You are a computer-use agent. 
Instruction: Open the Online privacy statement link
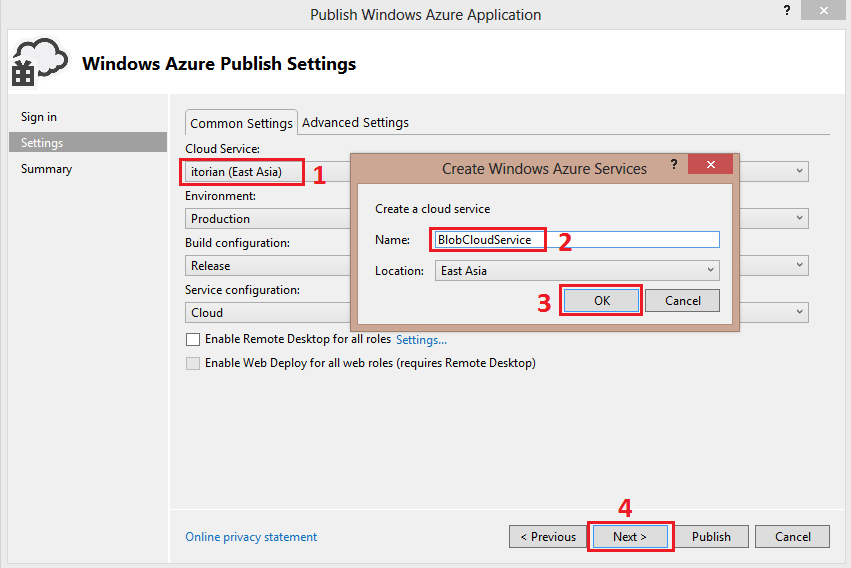pos(251,537)
